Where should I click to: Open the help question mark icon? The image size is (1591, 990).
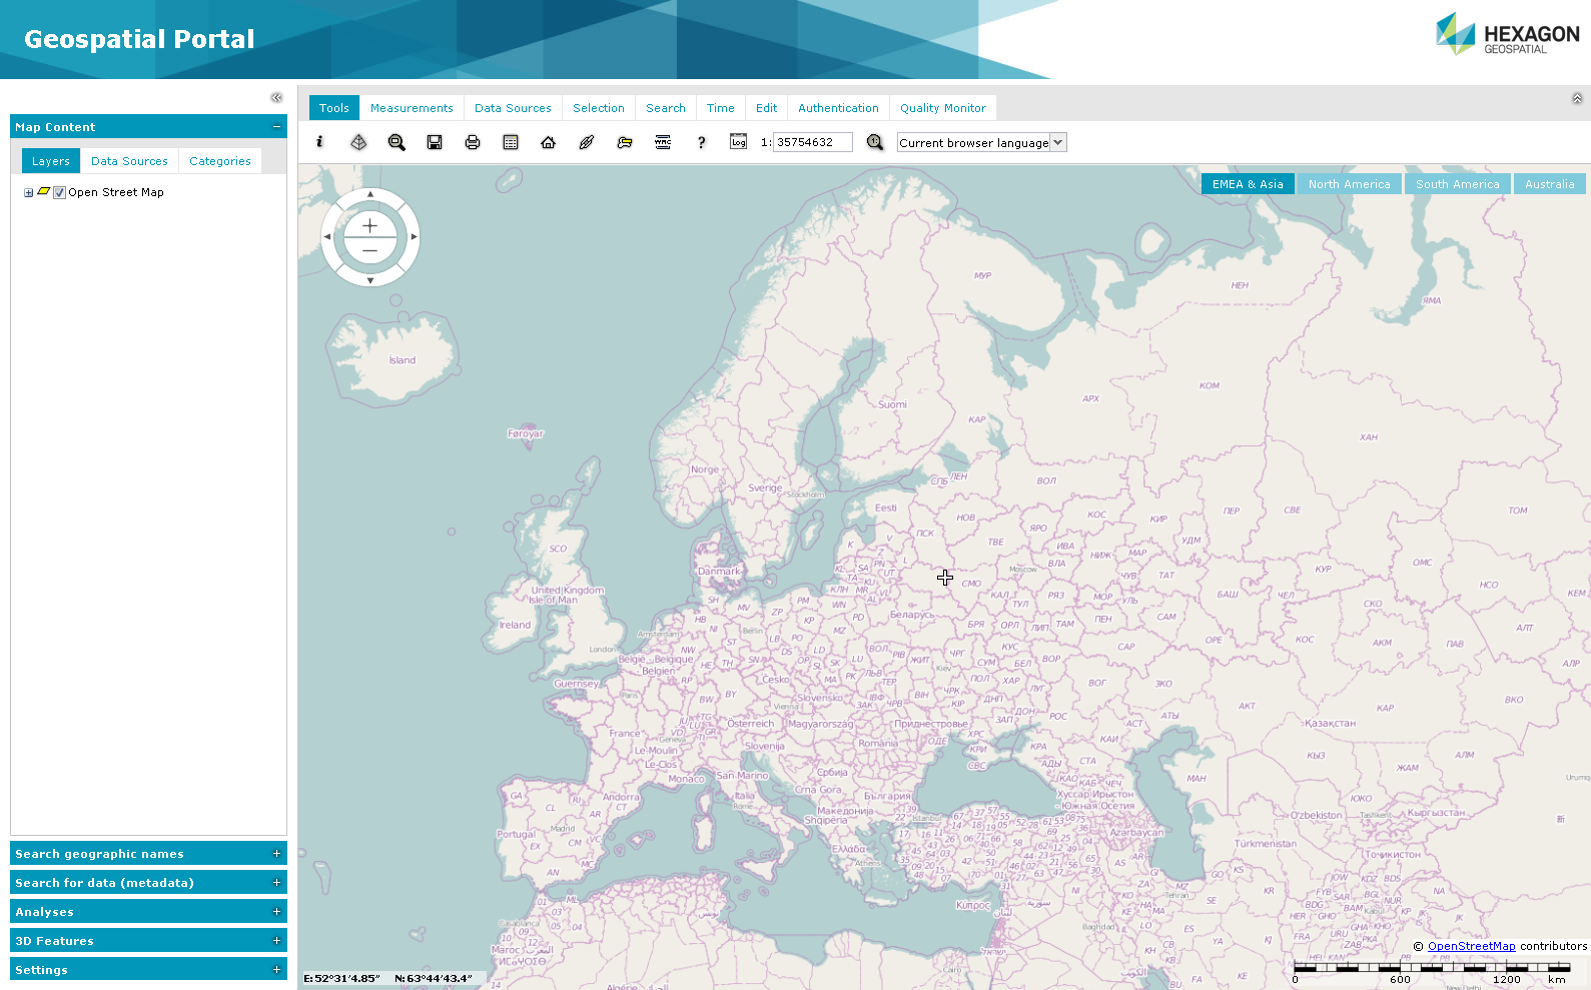click(701, 142)
